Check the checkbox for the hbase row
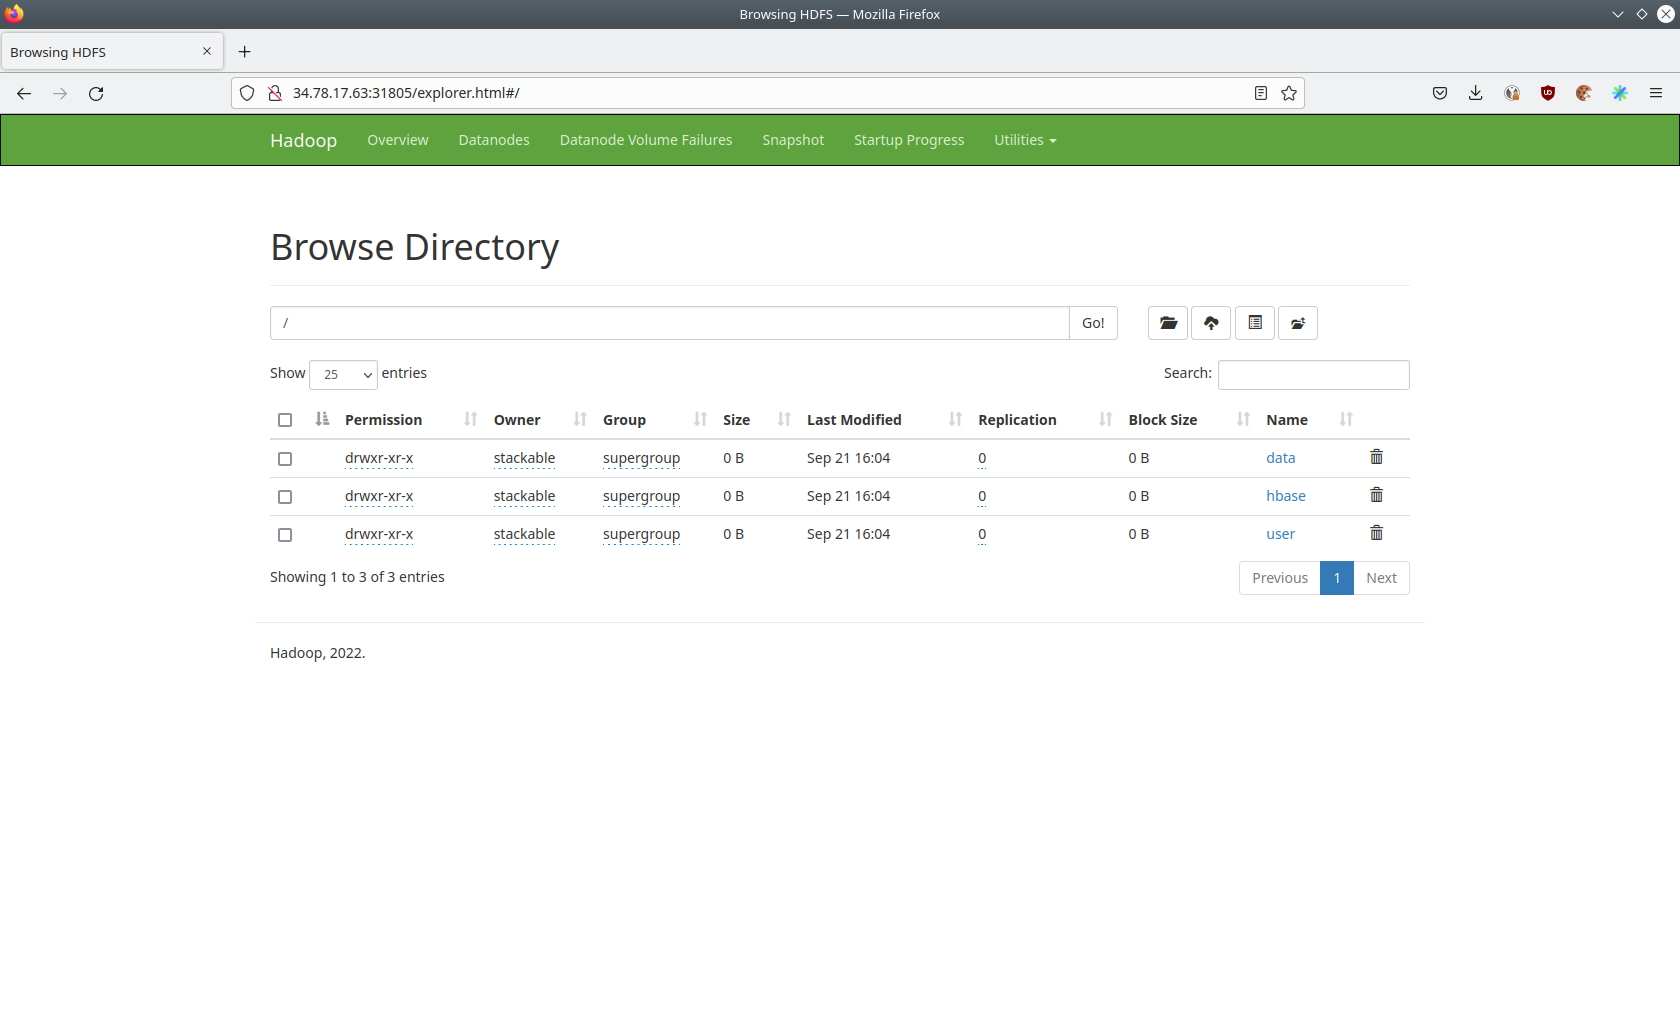This screenshot has height=1012, width=1680. (x=285, y=496)
